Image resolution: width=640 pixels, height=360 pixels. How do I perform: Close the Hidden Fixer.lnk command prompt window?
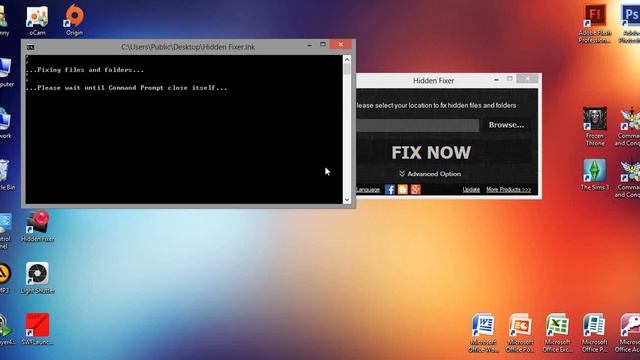coord(341,44)
